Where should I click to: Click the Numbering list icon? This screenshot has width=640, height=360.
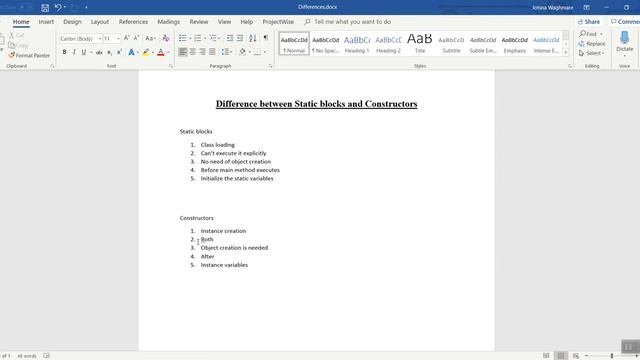(x=198, y=38)
